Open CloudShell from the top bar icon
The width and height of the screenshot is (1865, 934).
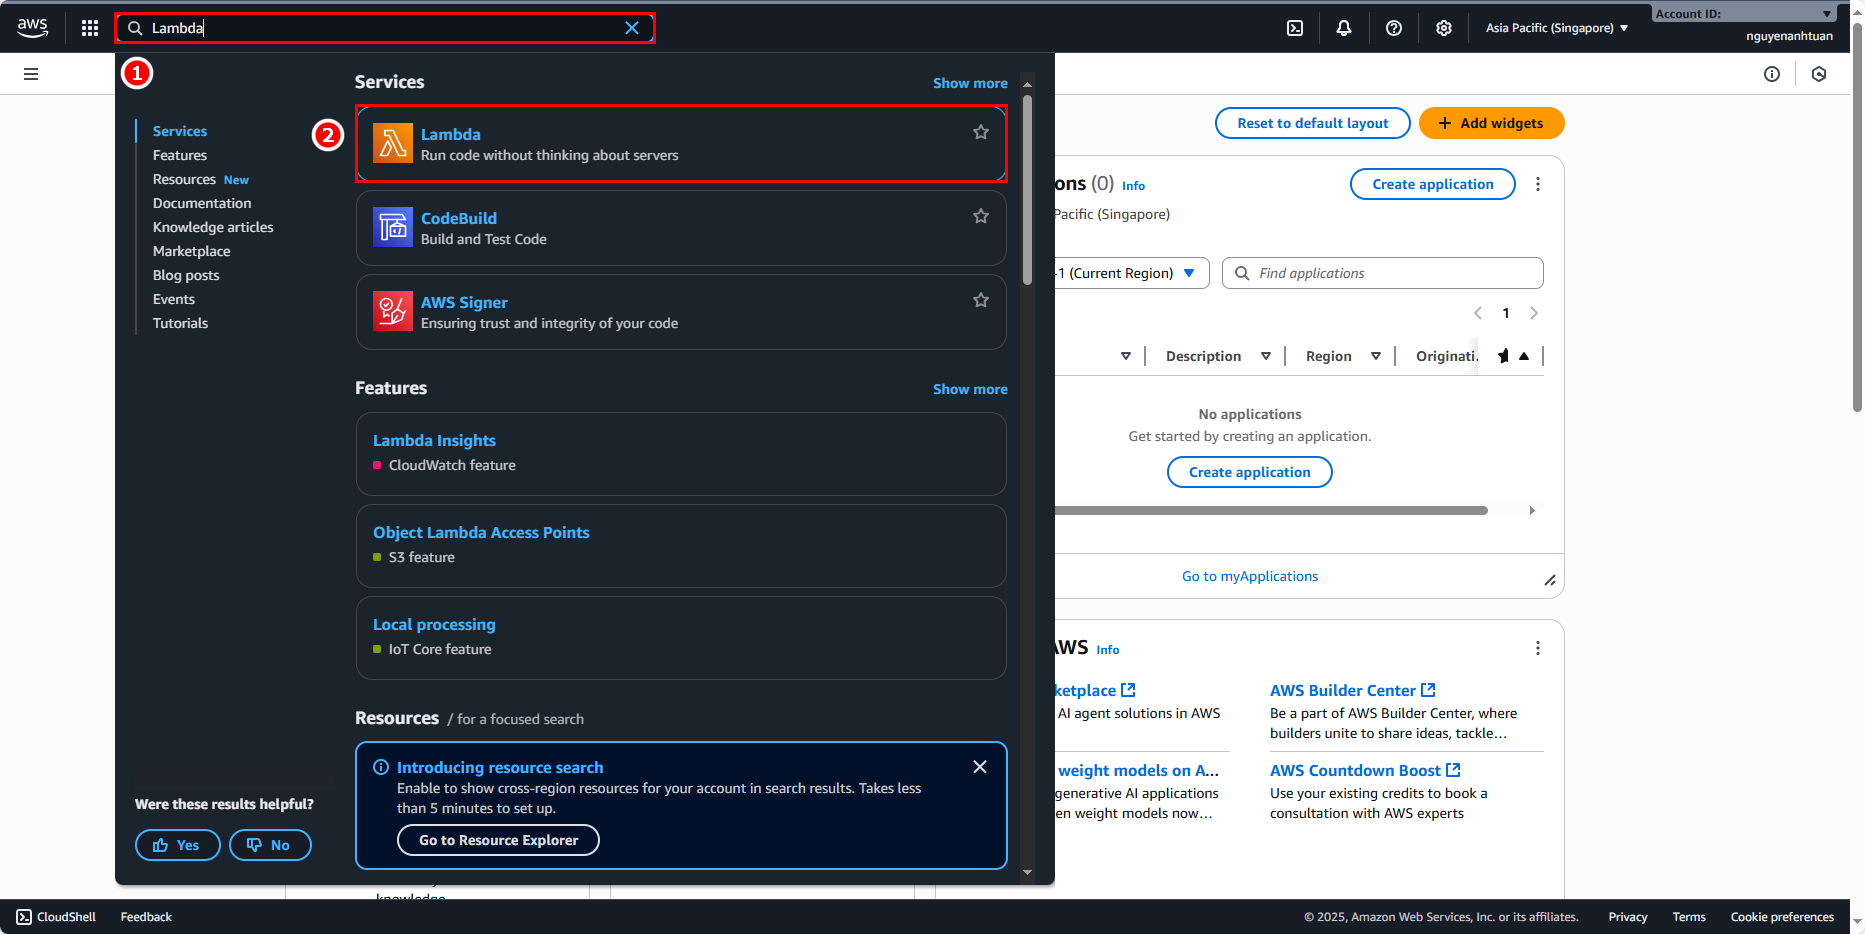point(1295,28)
